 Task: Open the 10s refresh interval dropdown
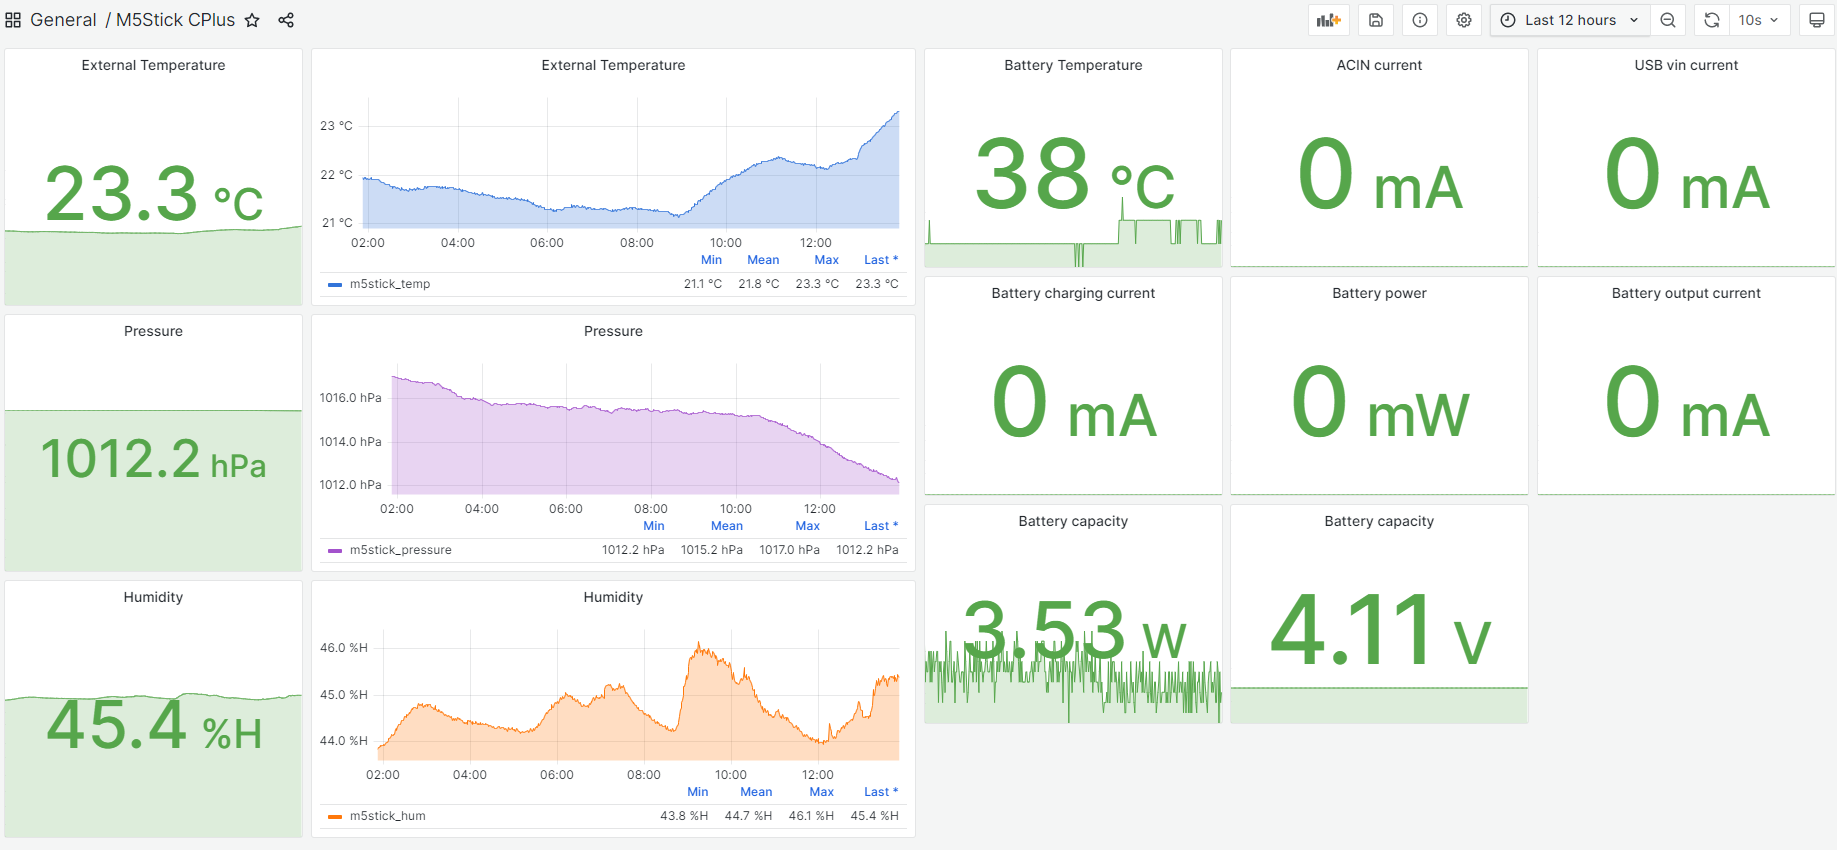point(1759,20)
